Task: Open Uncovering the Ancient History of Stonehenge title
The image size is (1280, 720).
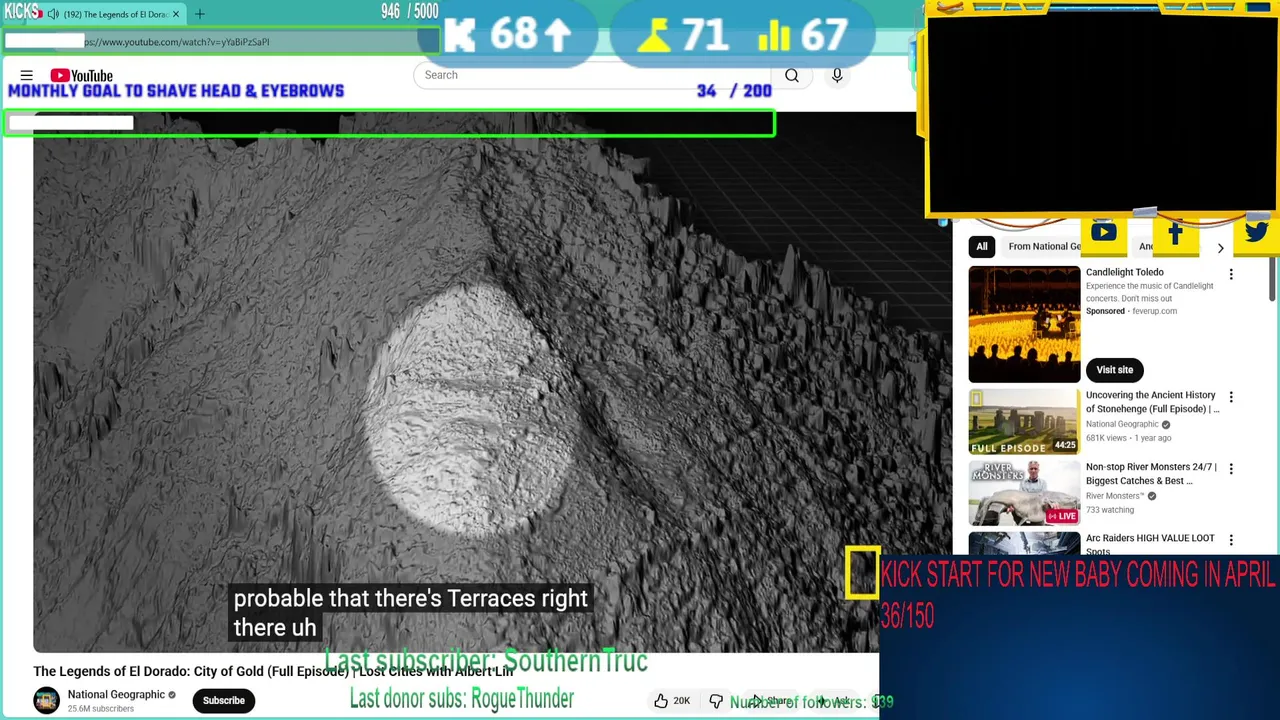Action: (x=1151, y=402)
